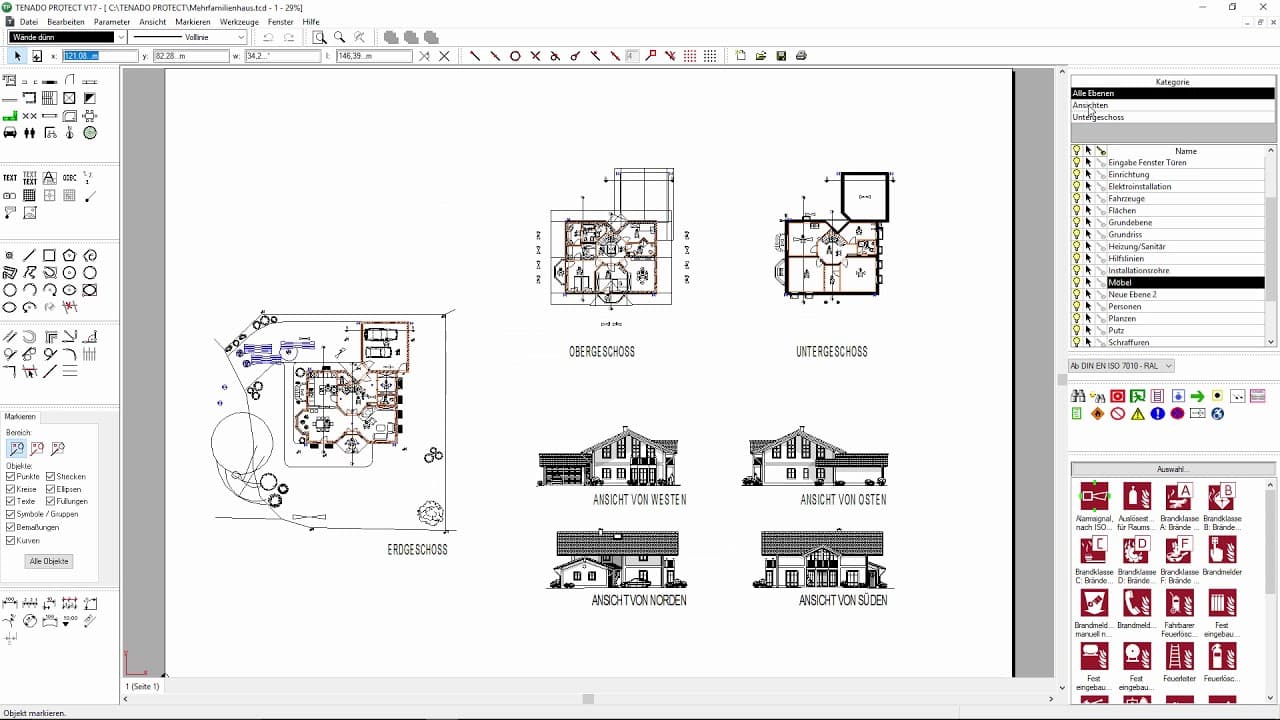Pick the Feuerleiter fire safety symbol

point(1180,656)
